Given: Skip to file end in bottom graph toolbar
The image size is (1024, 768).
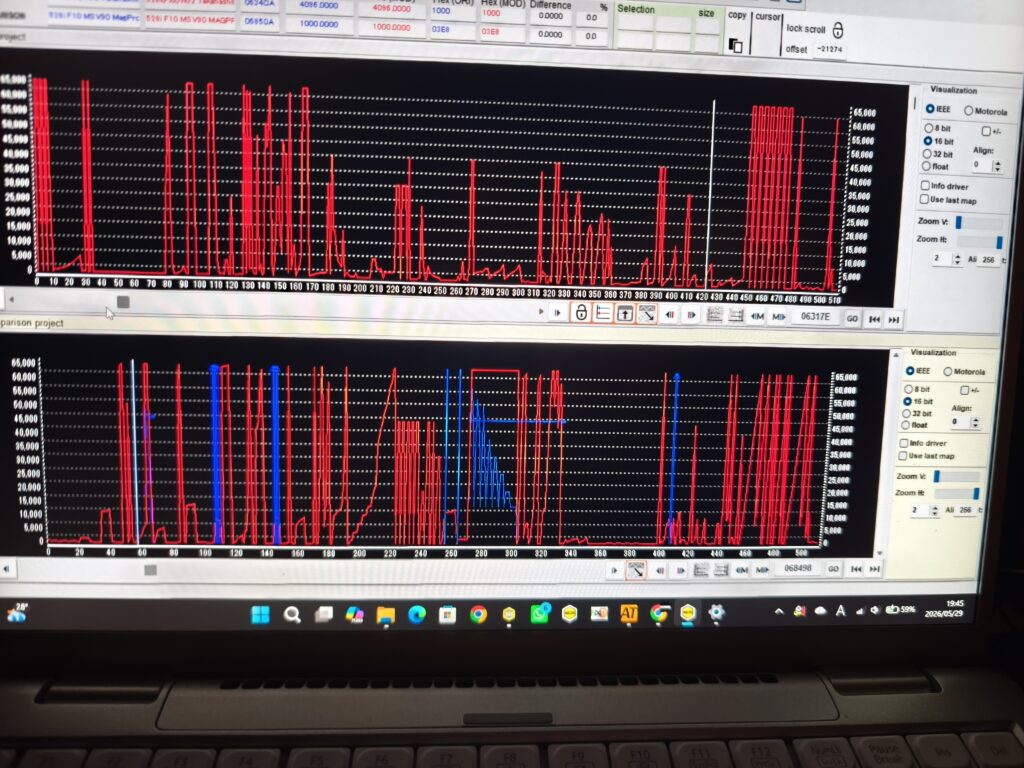Looking at the screenshot, I should (874, 569).
